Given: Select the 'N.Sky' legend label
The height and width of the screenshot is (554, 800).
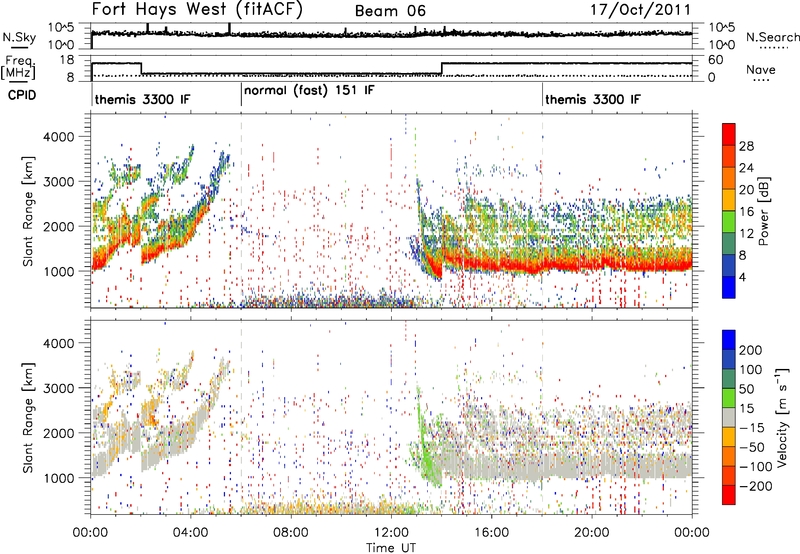Looking at the screenshot, I should 19,37.
